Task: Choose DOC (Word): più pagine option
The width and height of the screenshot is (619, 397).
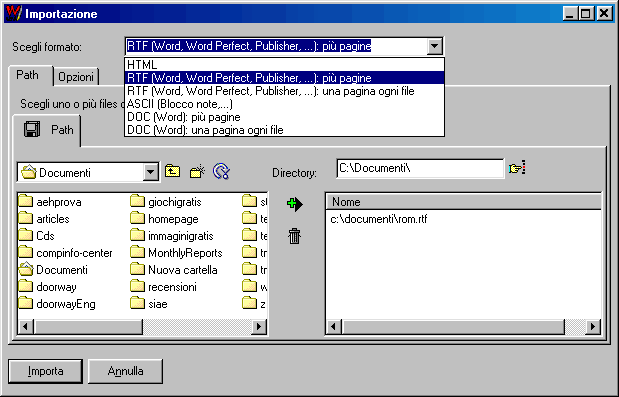Action: pyautogui.click(x=284, y=117)
